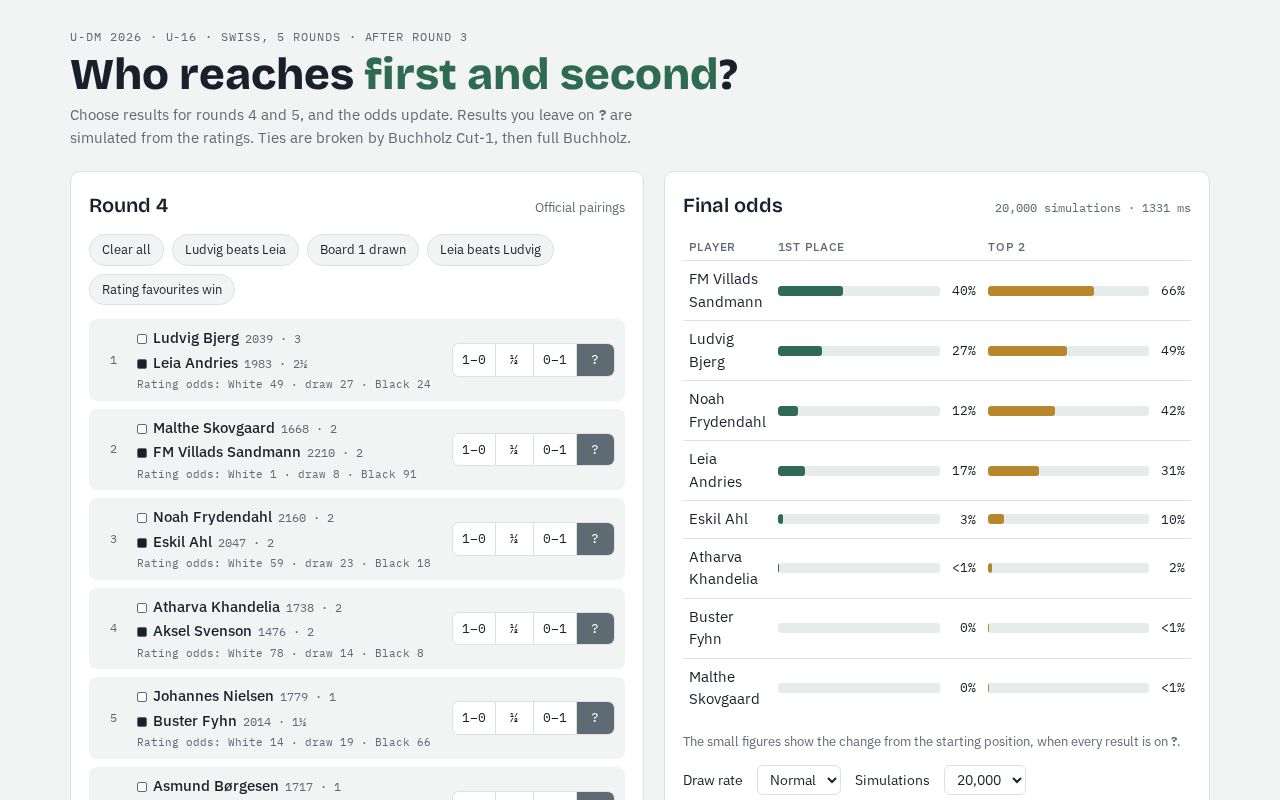The width and height of the screenshot is (1280, 800).
Task: Open the Draw rate dropdown
Action: click(799, 780)
